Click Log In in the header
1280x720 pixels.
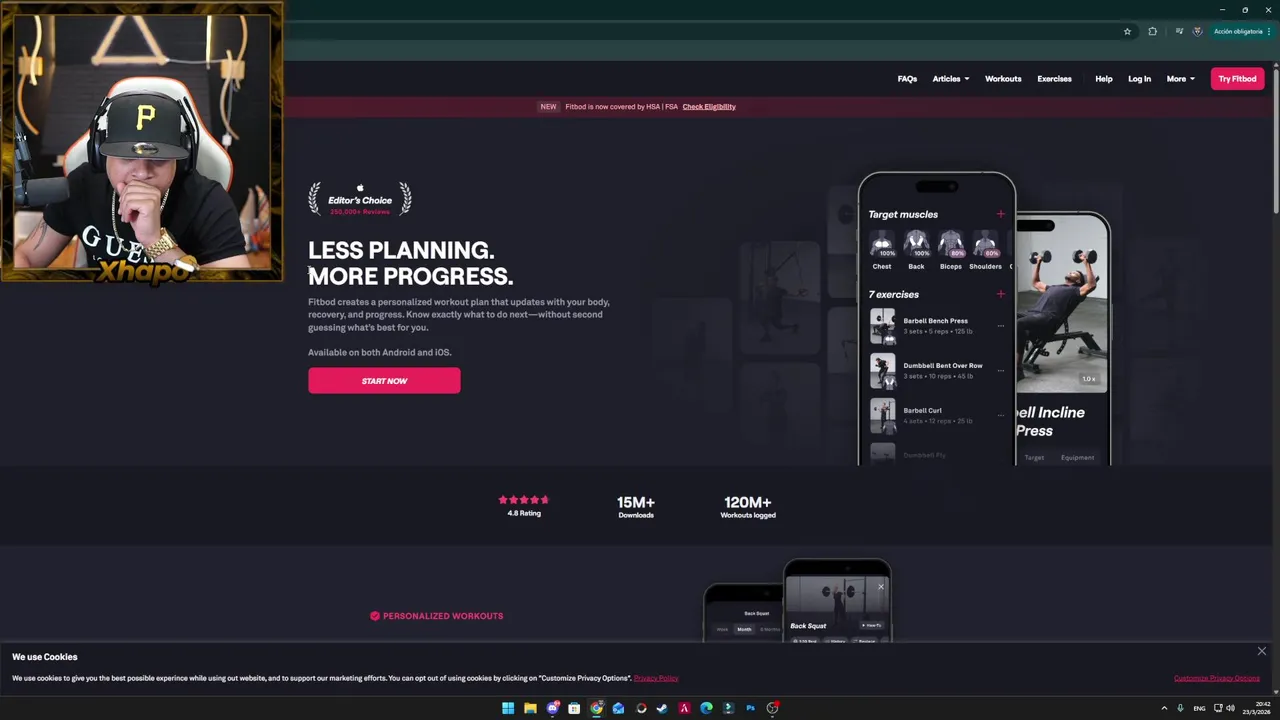[x=1139, y=79]
